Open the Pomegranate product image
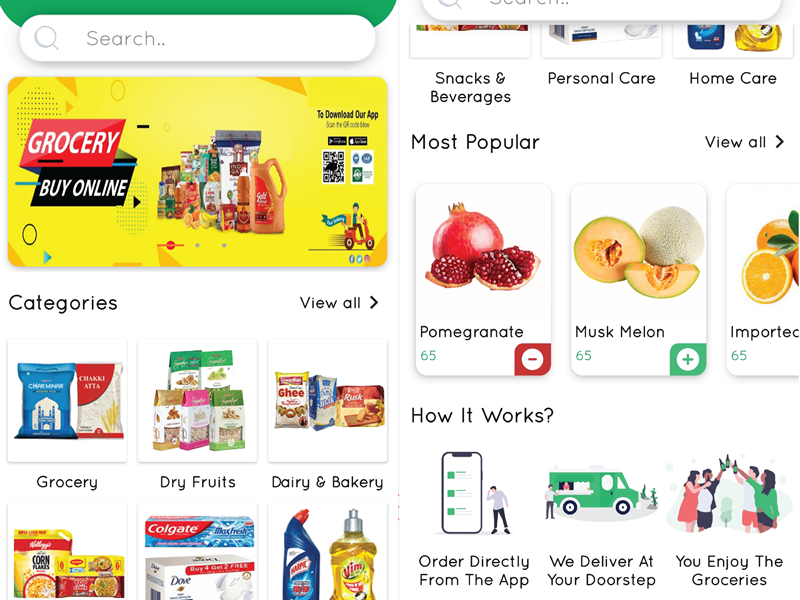The width and height of the screenshot is (800, 600). coord(483,246)
